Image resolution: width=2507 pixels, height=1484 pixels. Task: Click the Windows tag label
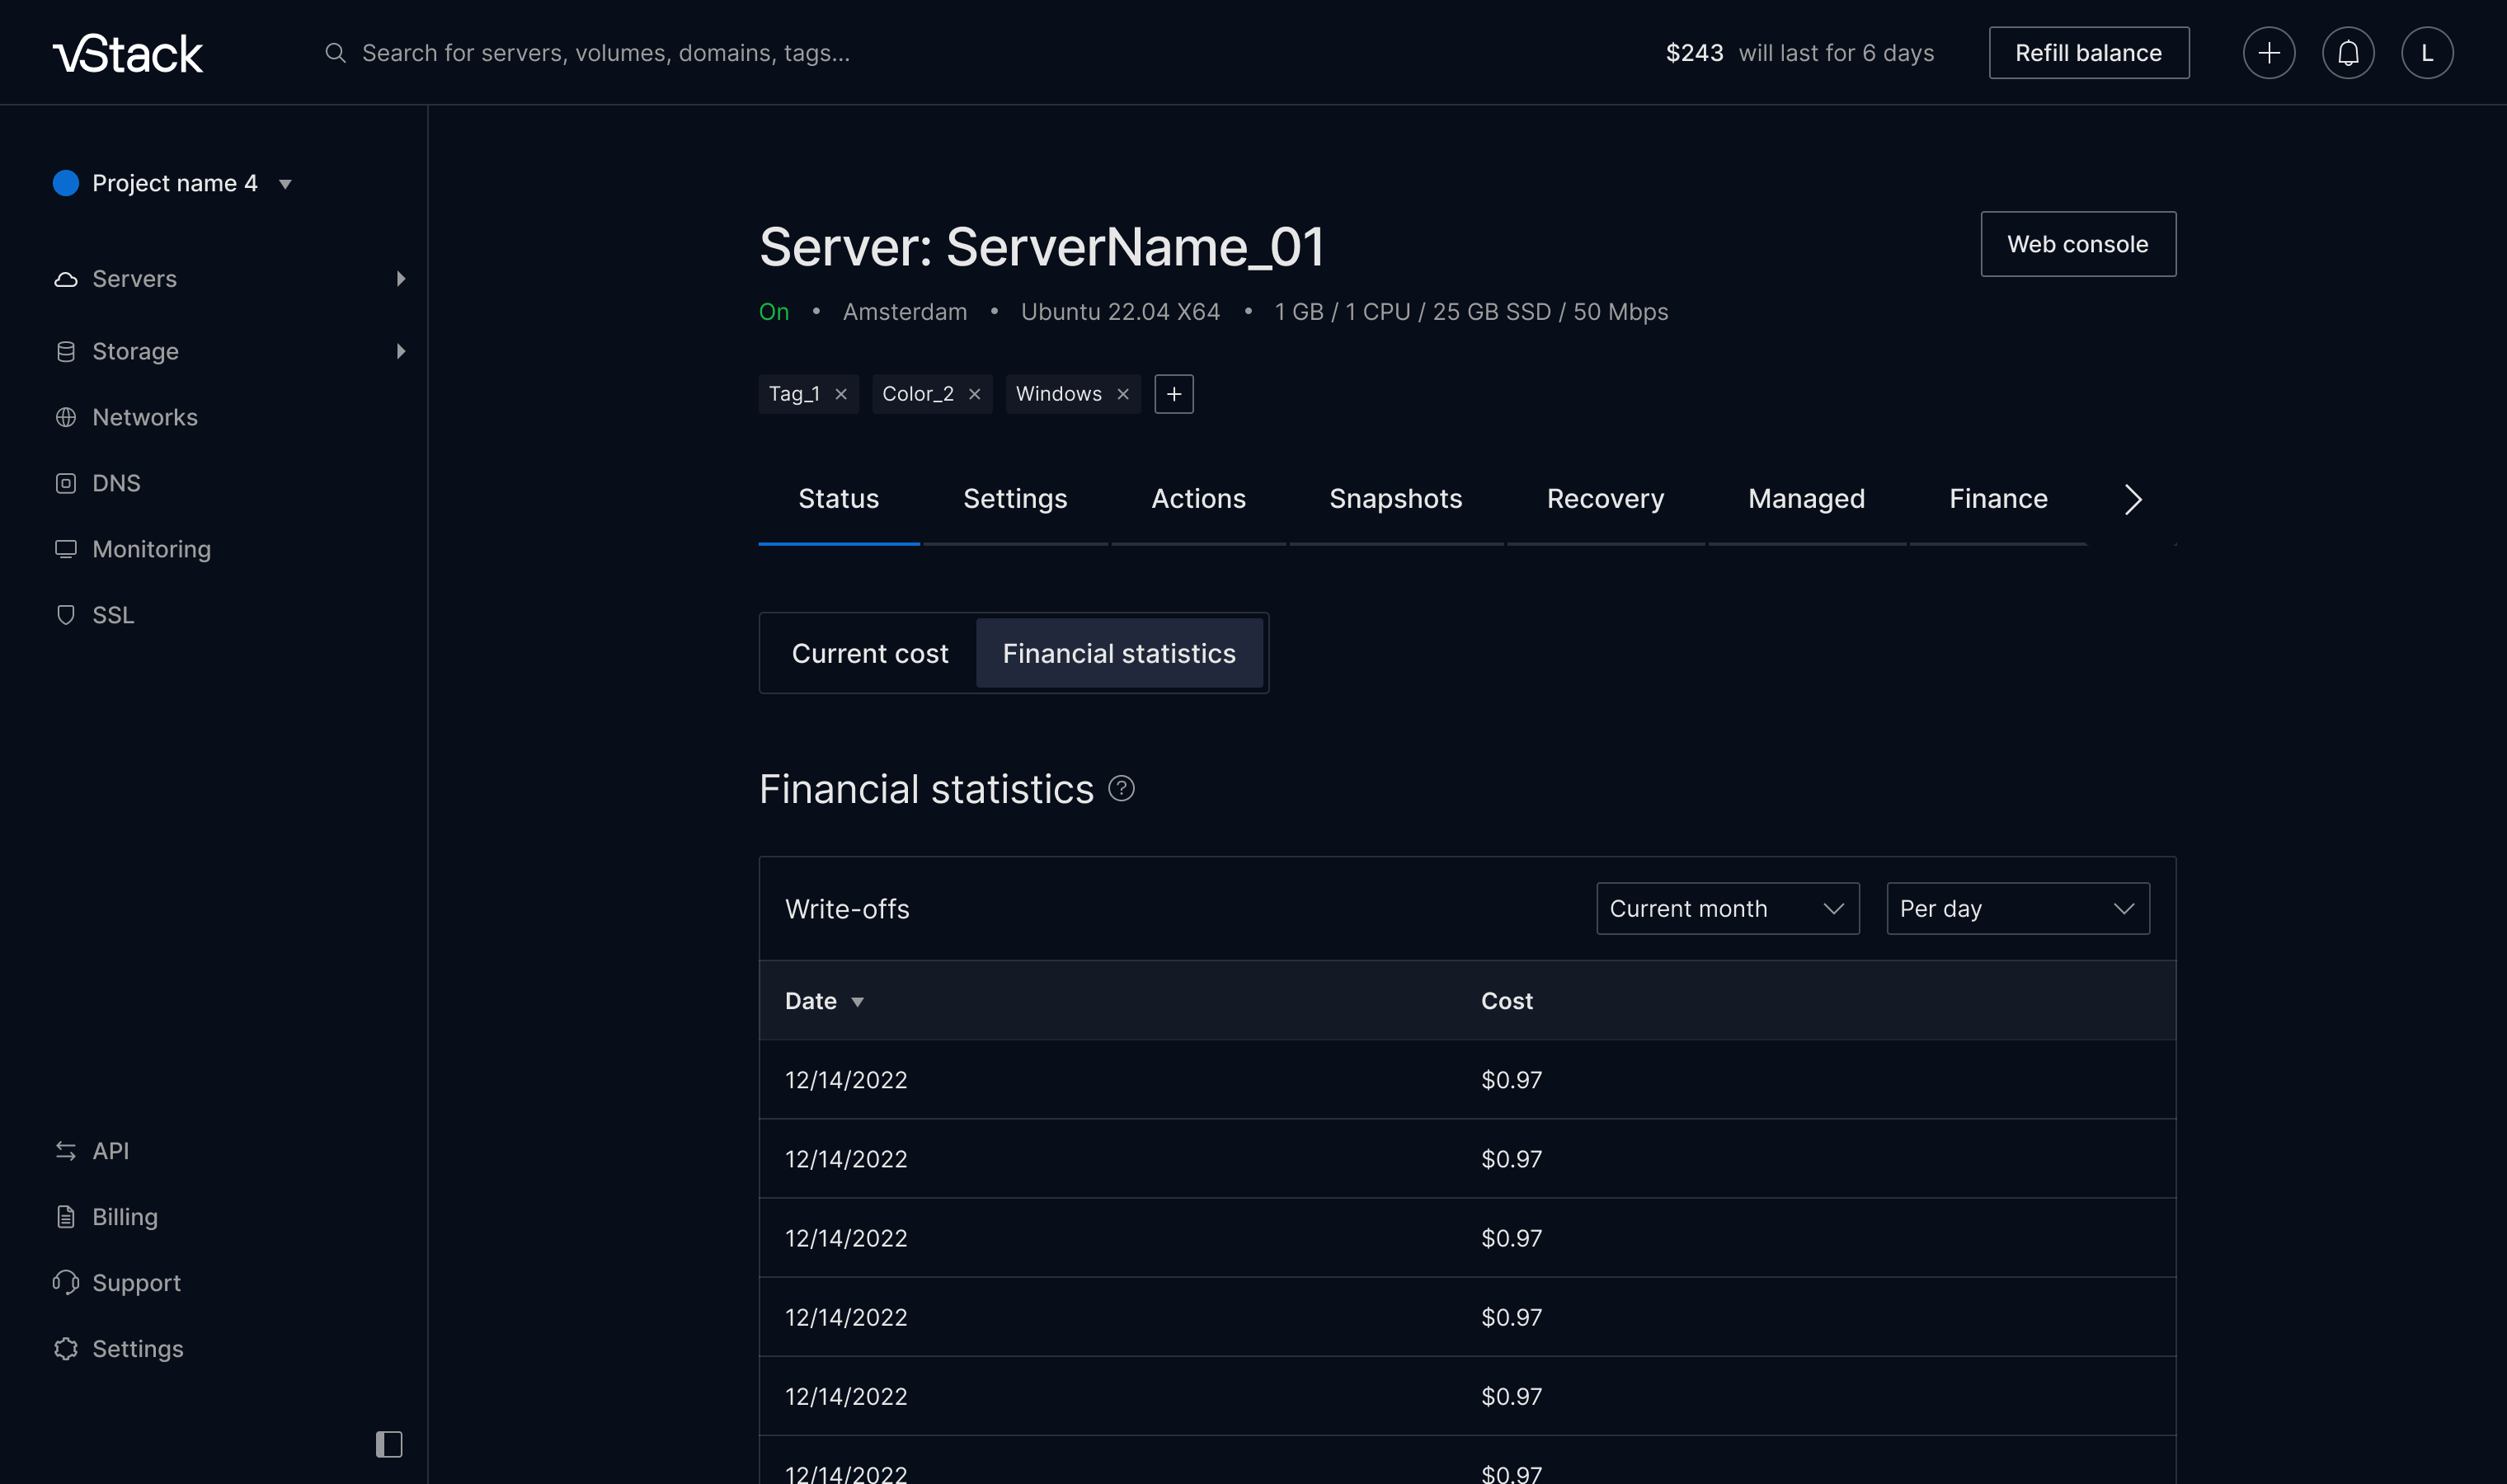point(1058,394)
